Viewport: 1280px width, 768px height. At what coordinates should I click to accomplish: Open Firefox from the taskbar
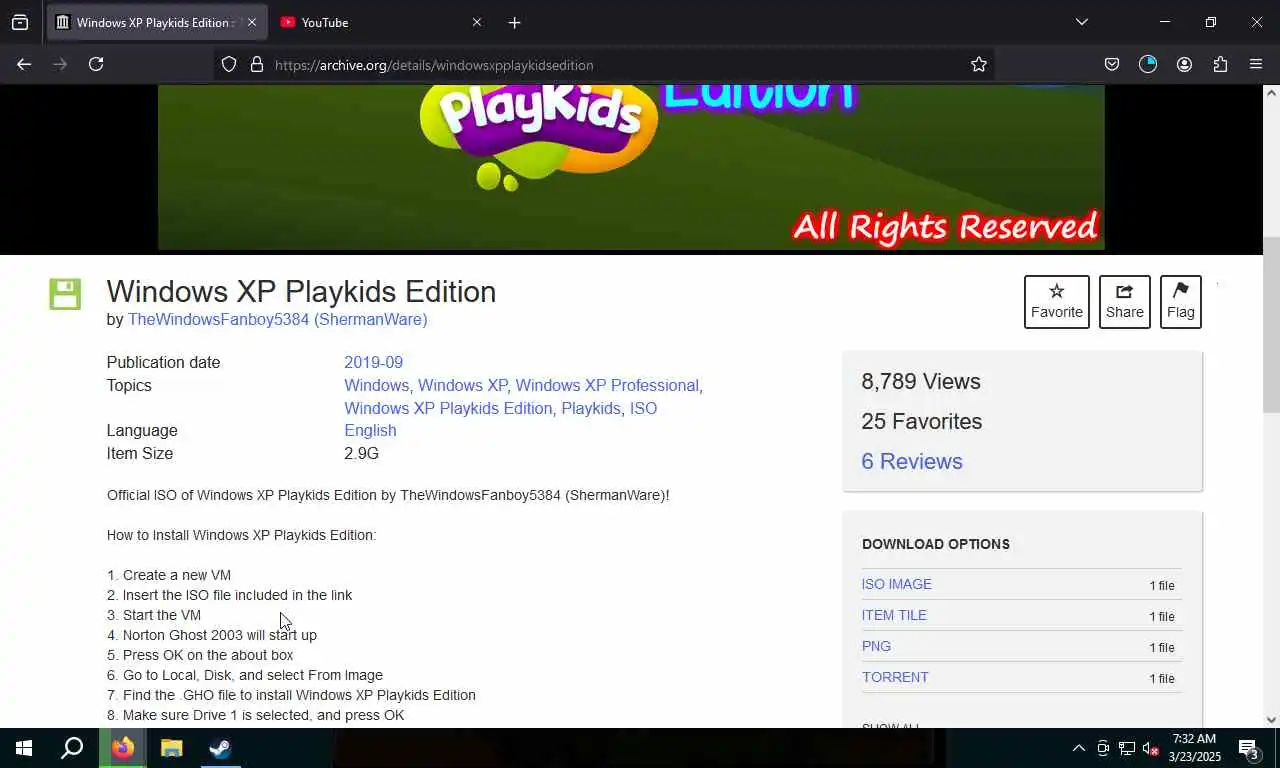click(123, 748)
